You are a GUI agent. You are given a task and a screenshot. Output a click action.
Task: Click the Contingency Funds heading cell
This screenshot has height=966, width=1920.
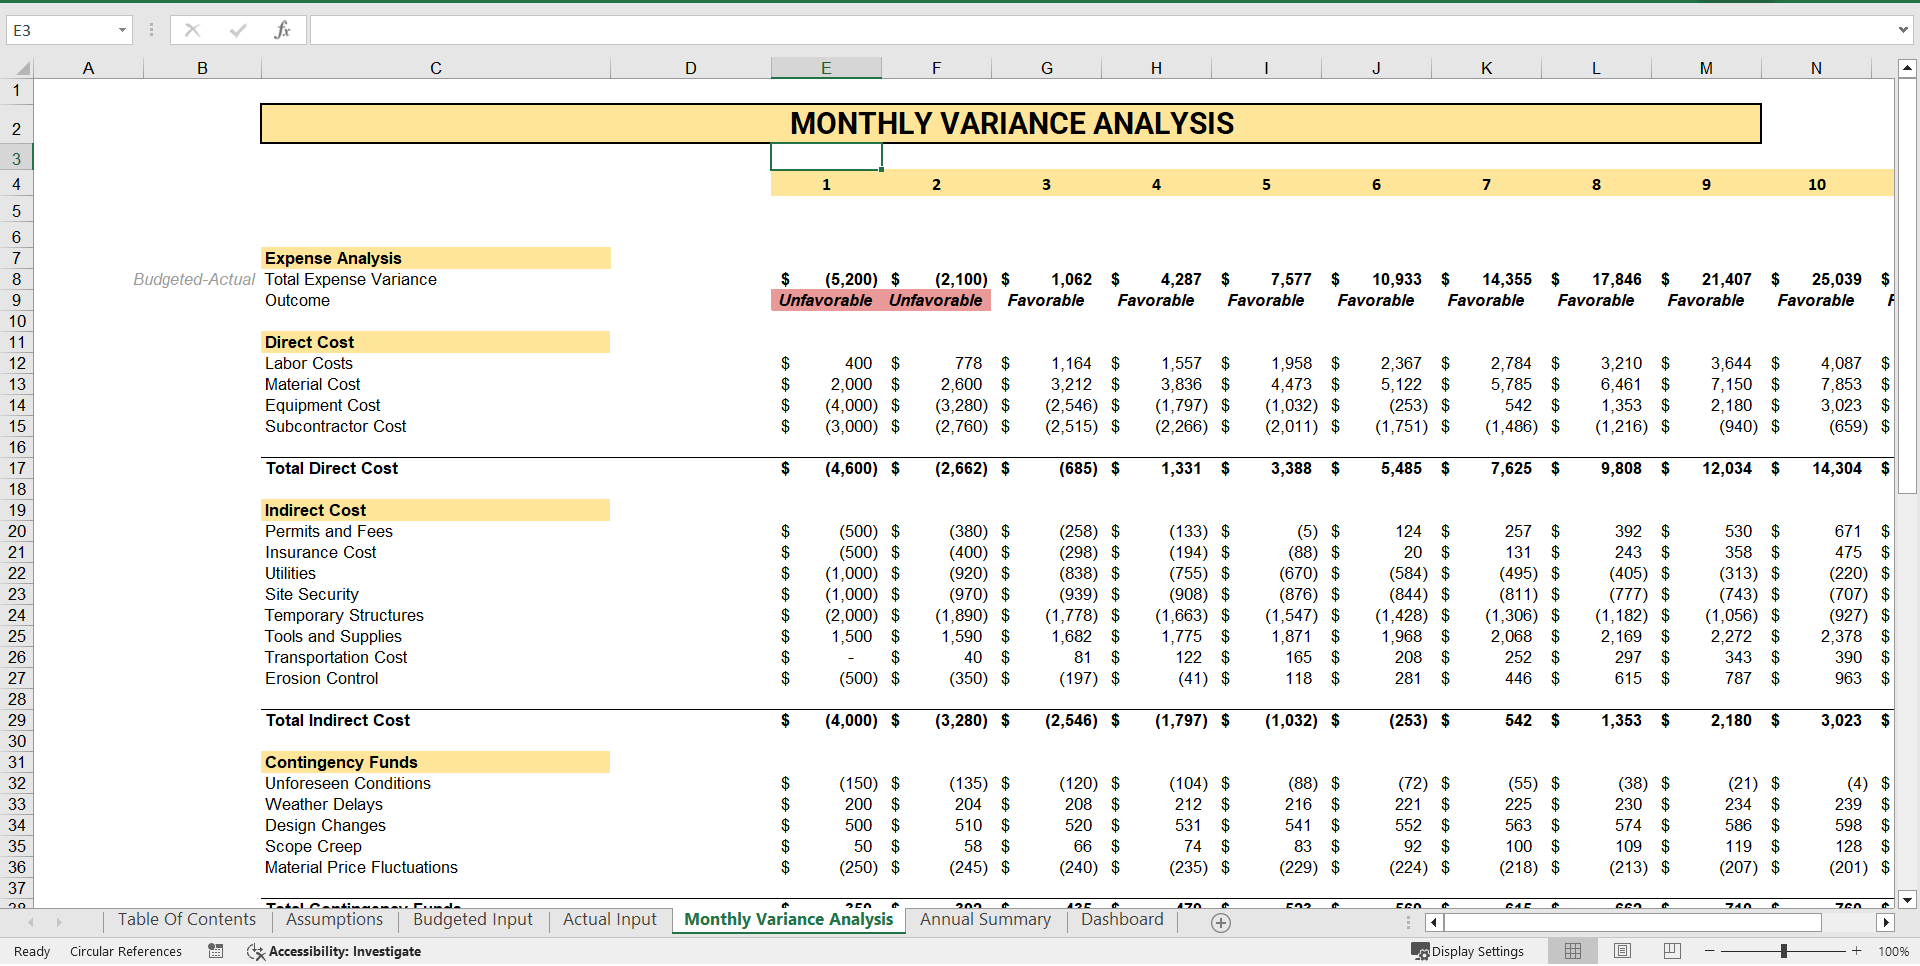[x=436, y=762]
